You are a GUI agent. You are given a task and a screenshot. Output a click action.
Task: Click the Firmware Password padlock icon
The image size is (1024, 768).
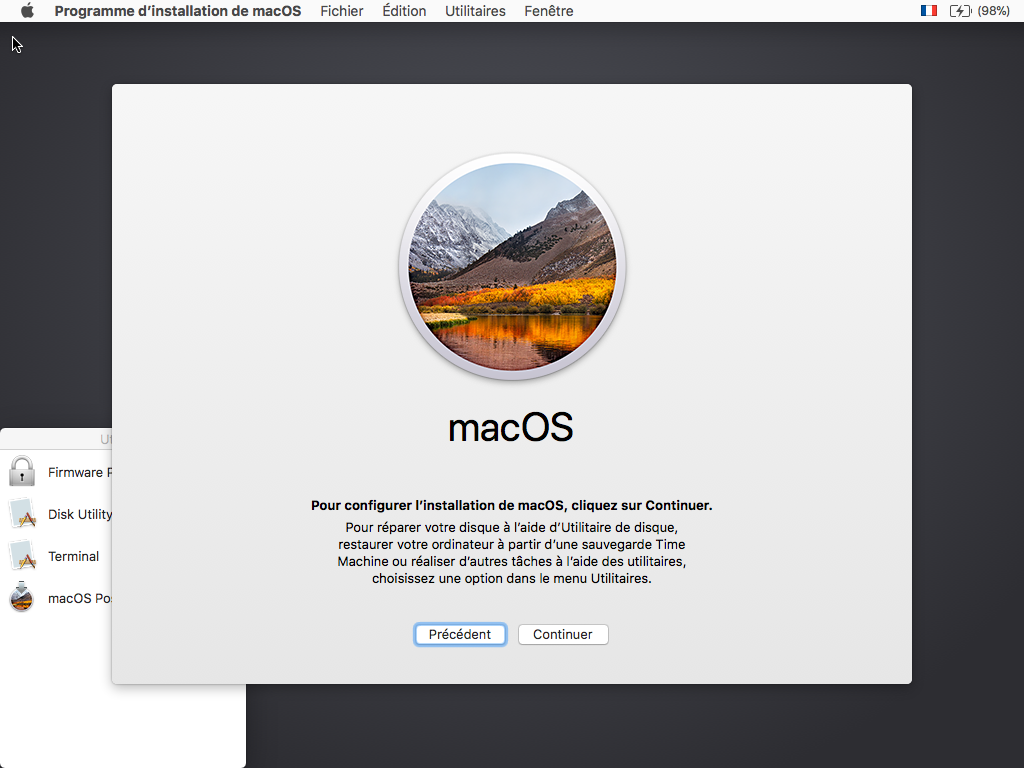[x=22, y=472]
